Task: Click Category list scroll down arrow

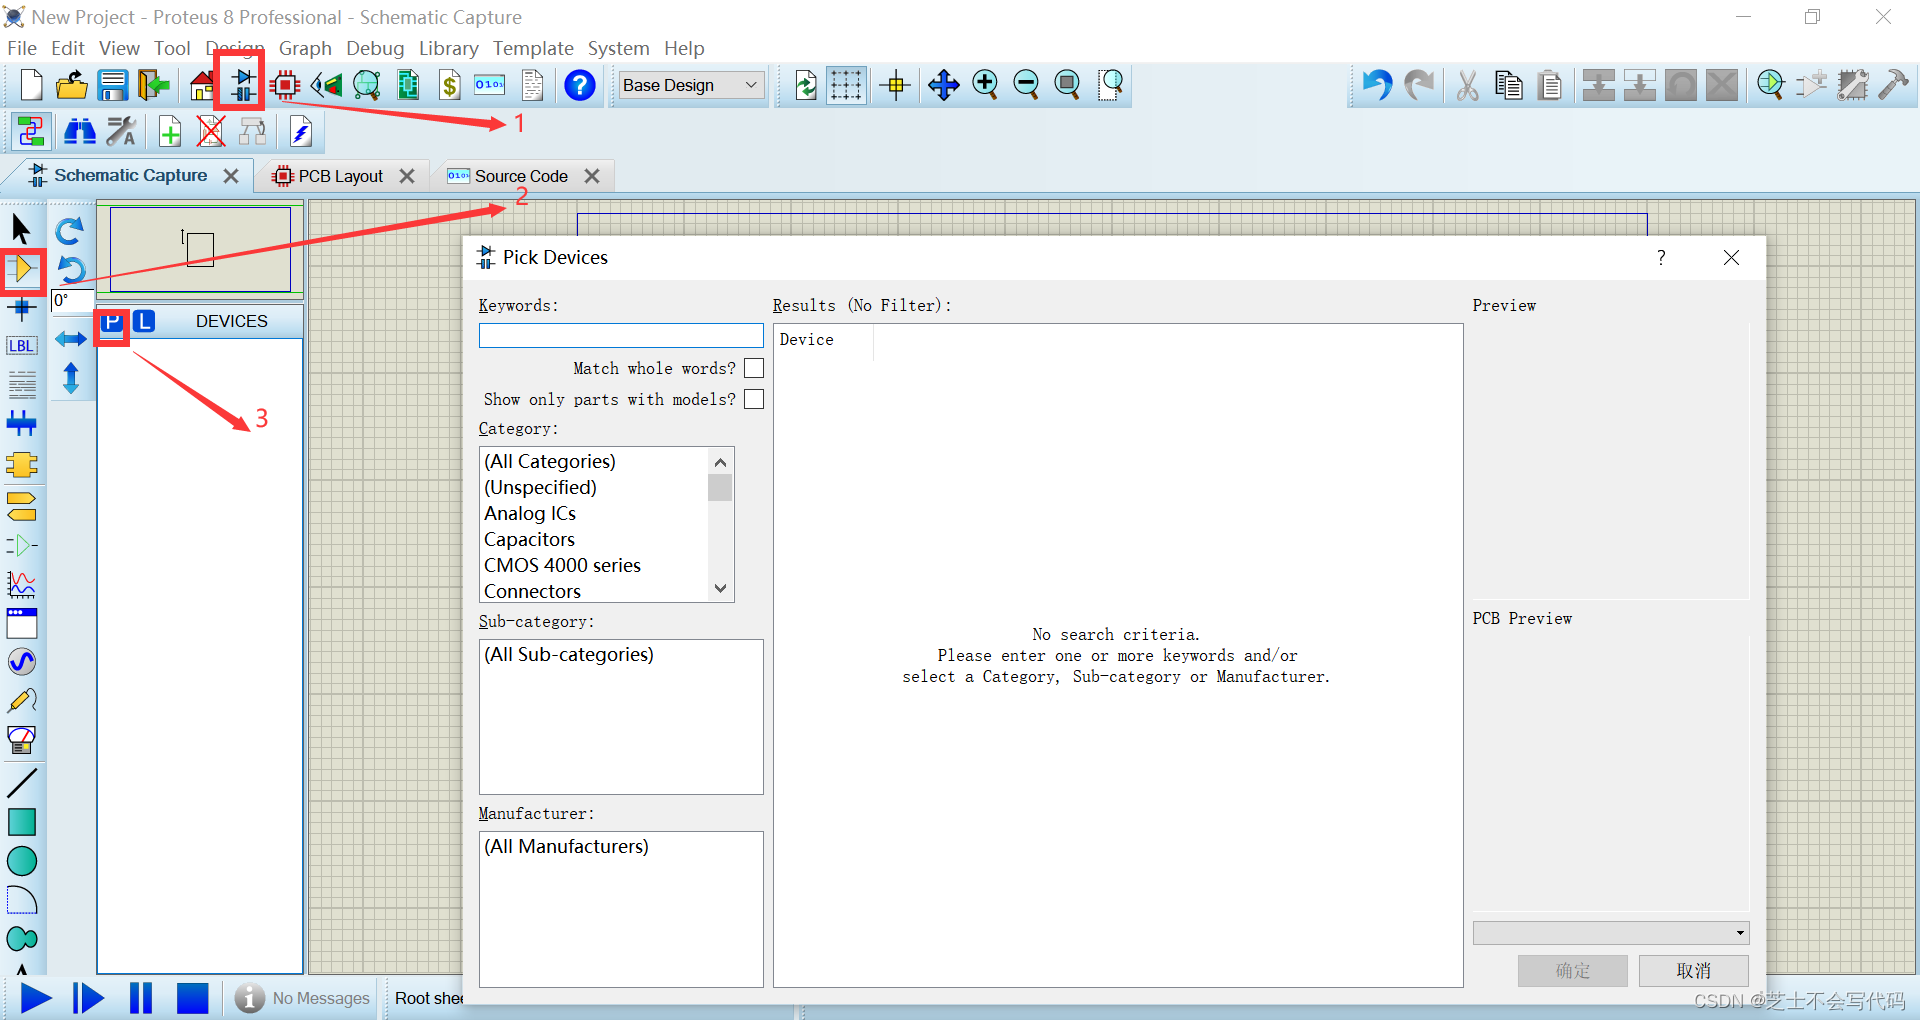Action: click(x=720, y=589)
